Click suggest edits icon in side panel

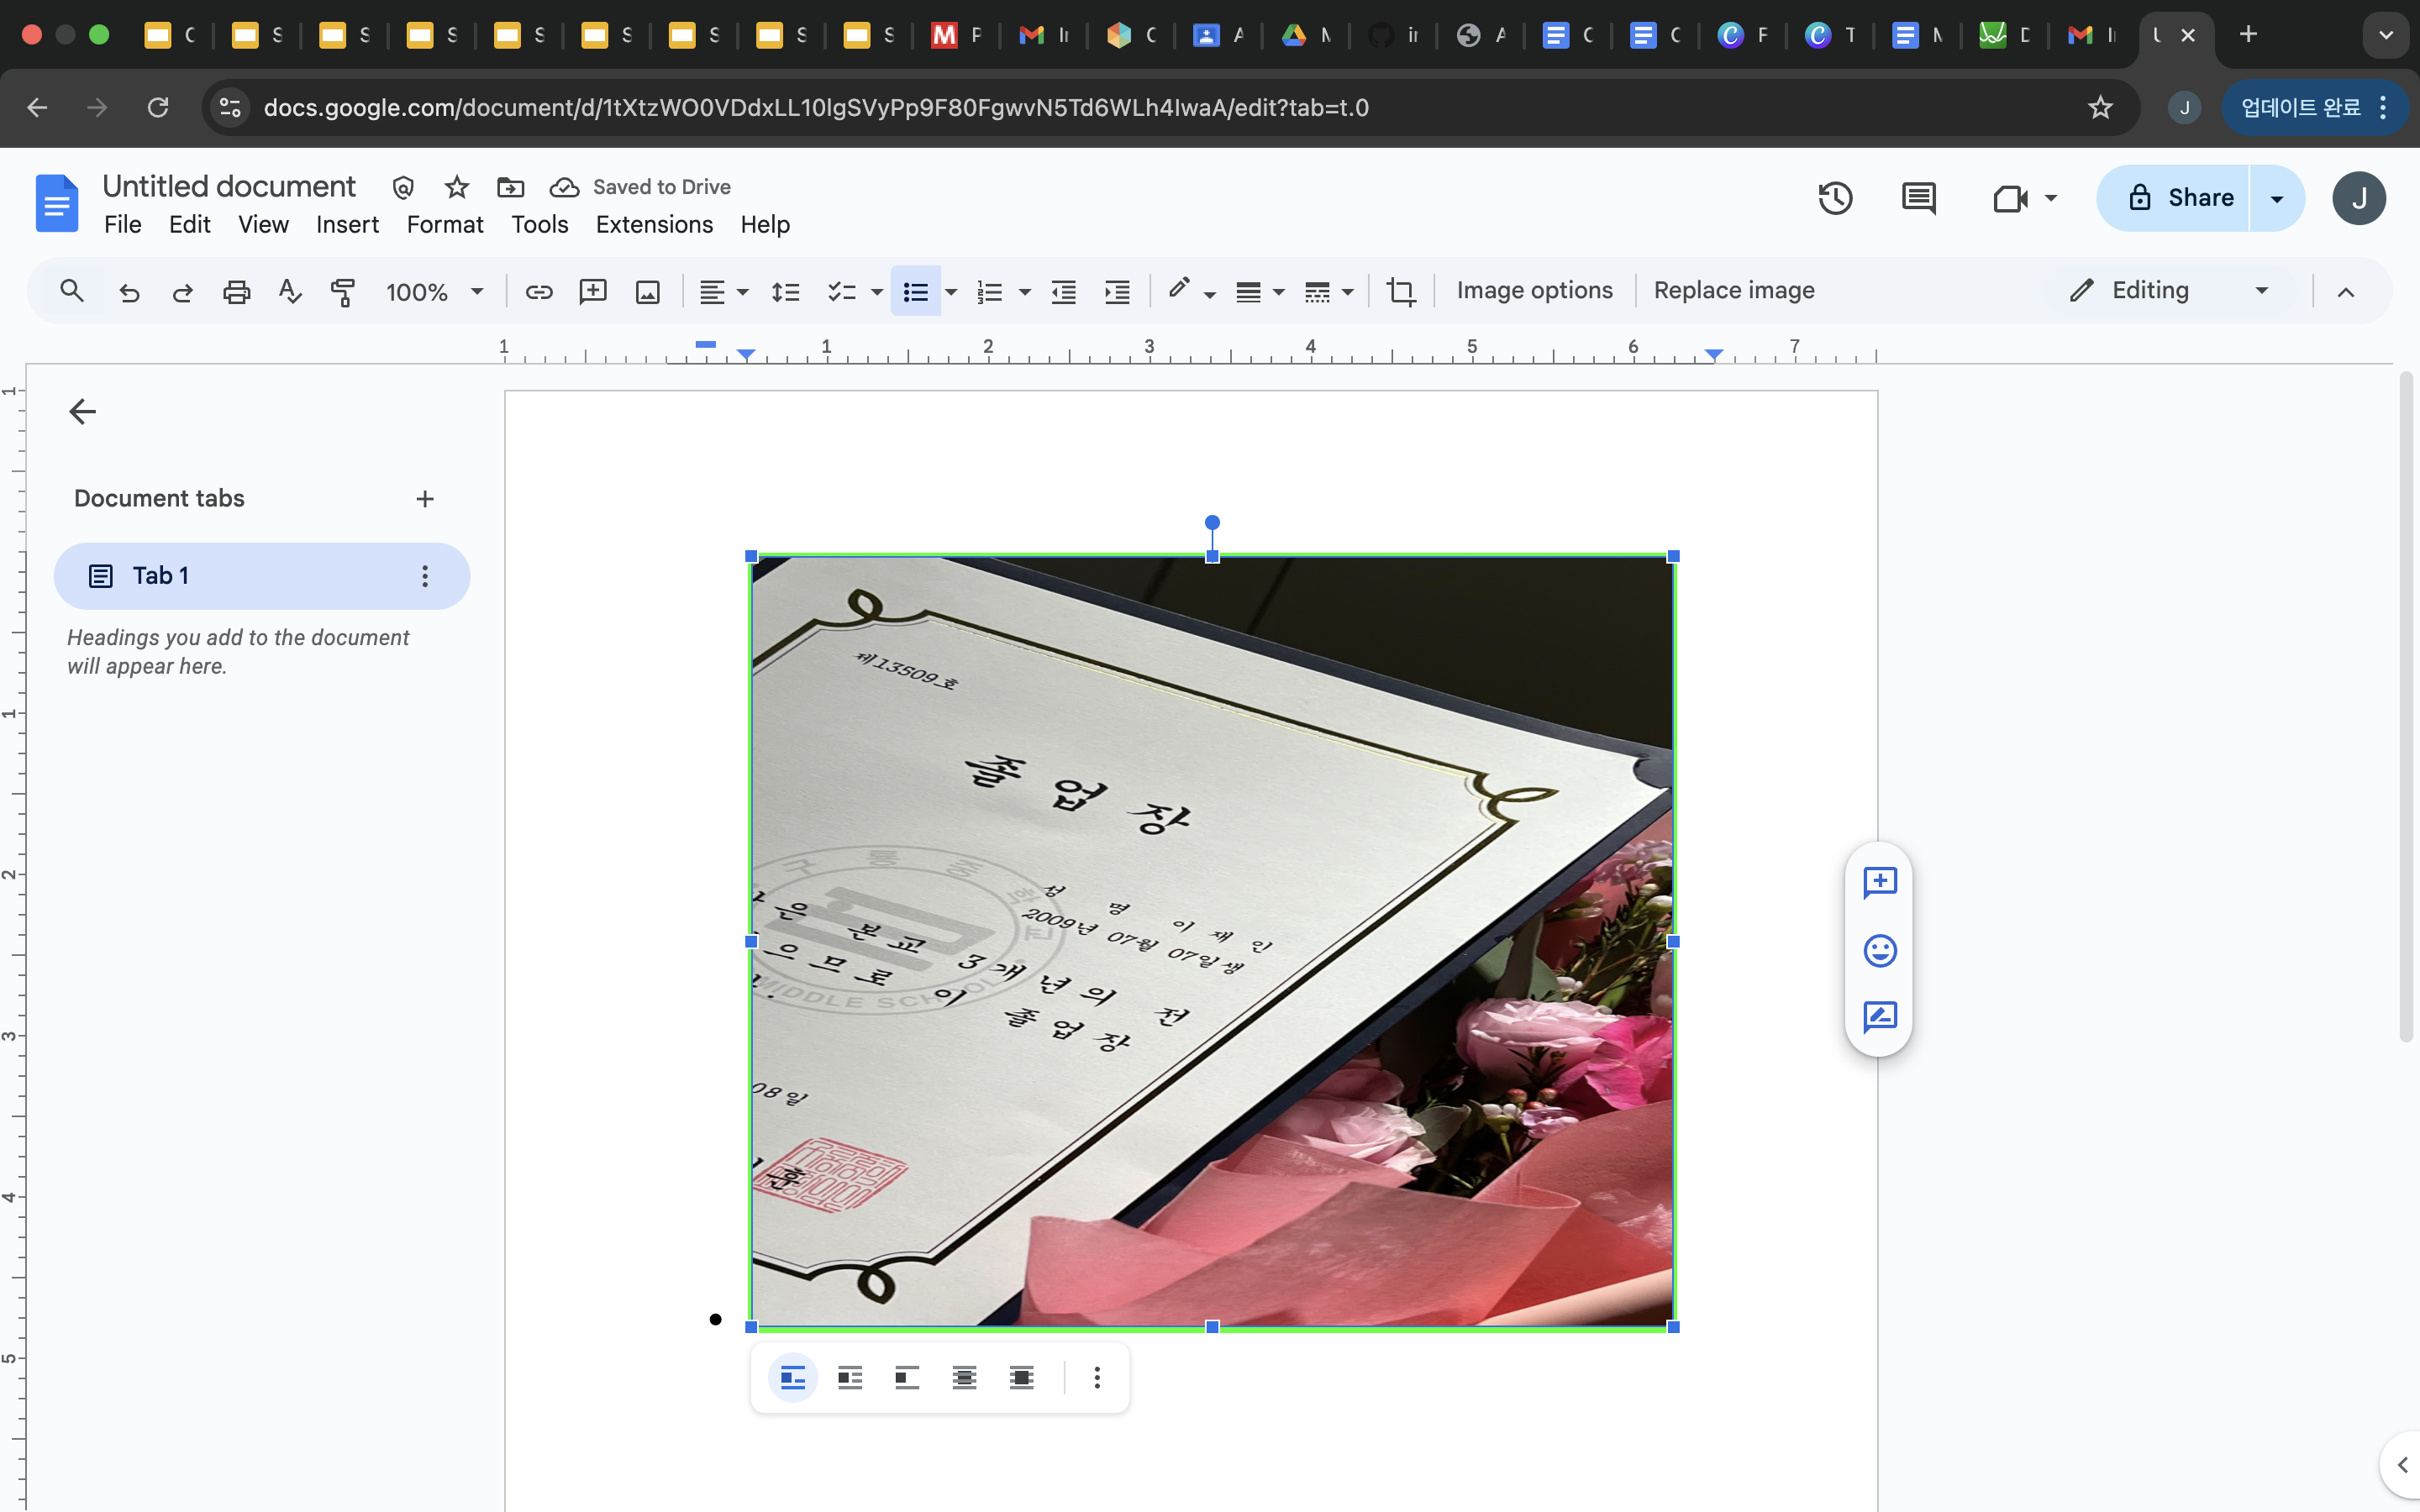(1879, 1017)
